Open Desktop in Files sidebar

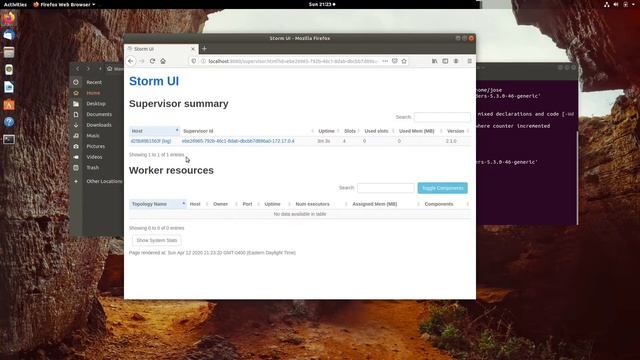97,104
